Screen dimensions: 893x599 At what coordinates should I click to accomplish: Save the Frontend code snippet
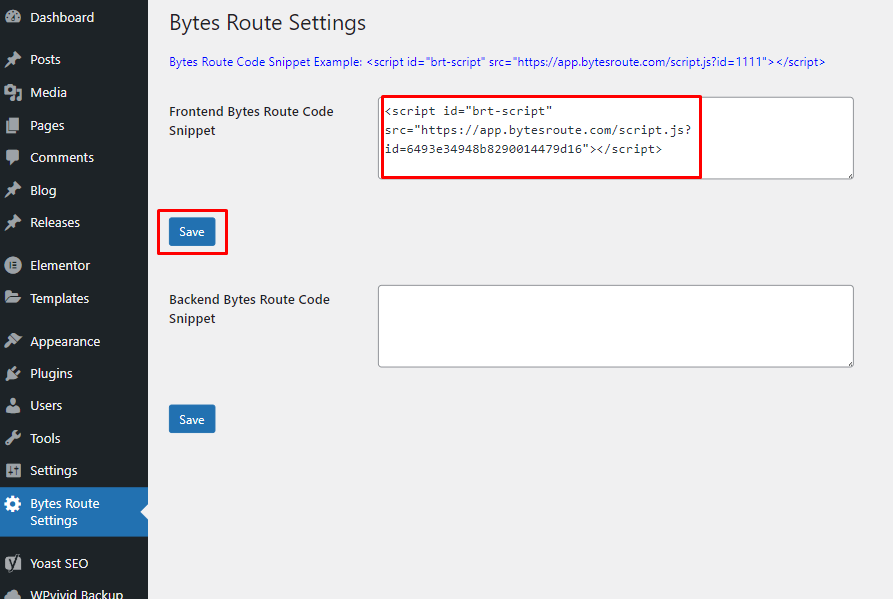click(x=192, y=232)
